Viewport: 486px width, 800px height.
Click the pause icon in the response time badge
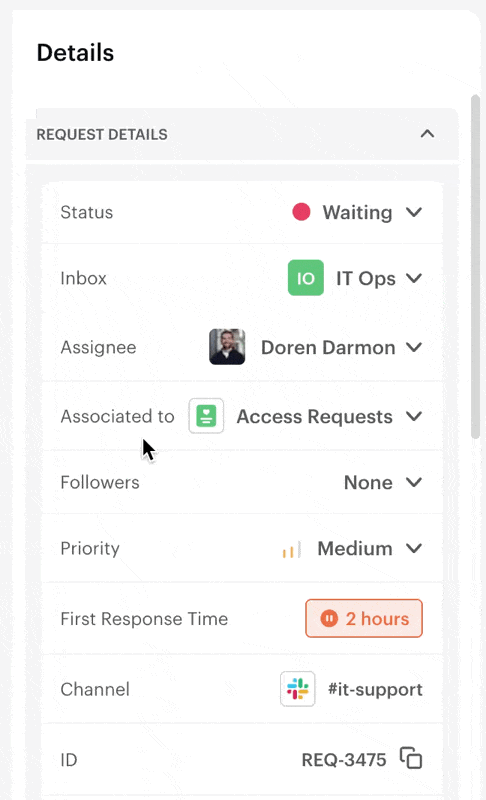329,618
